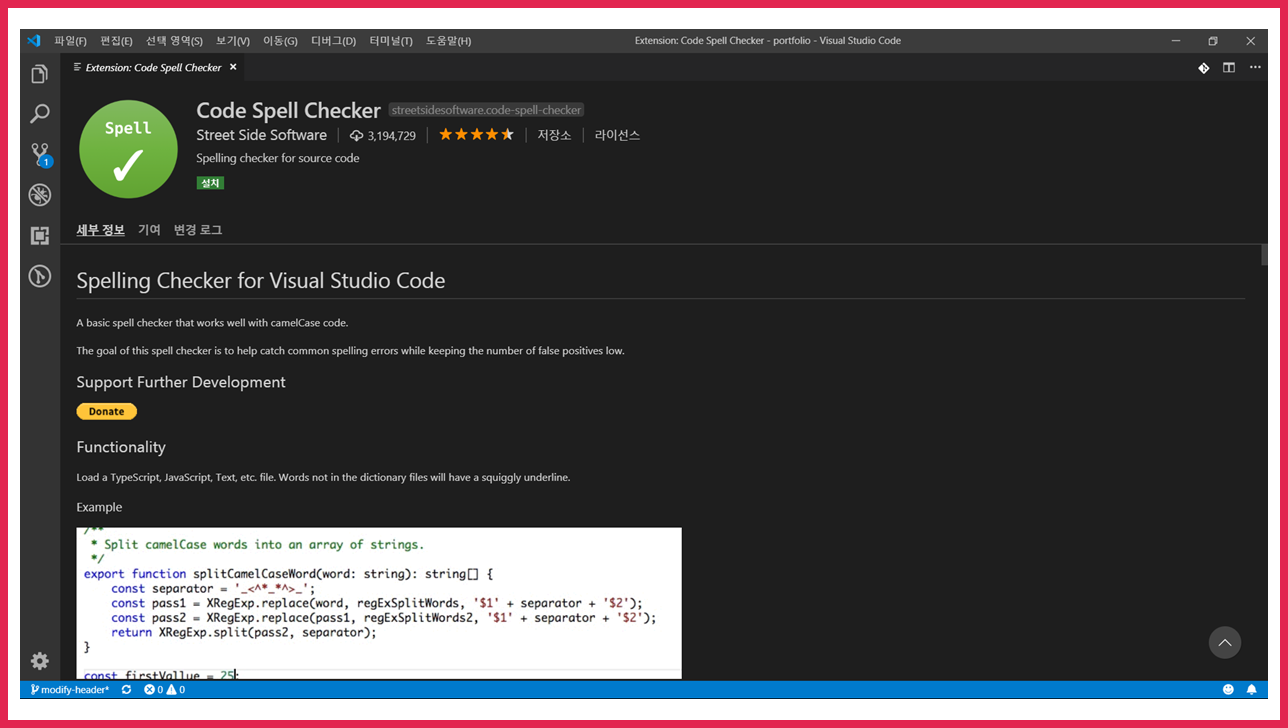Close the Extension: Code Spell Checker tab

coord(233,67)
